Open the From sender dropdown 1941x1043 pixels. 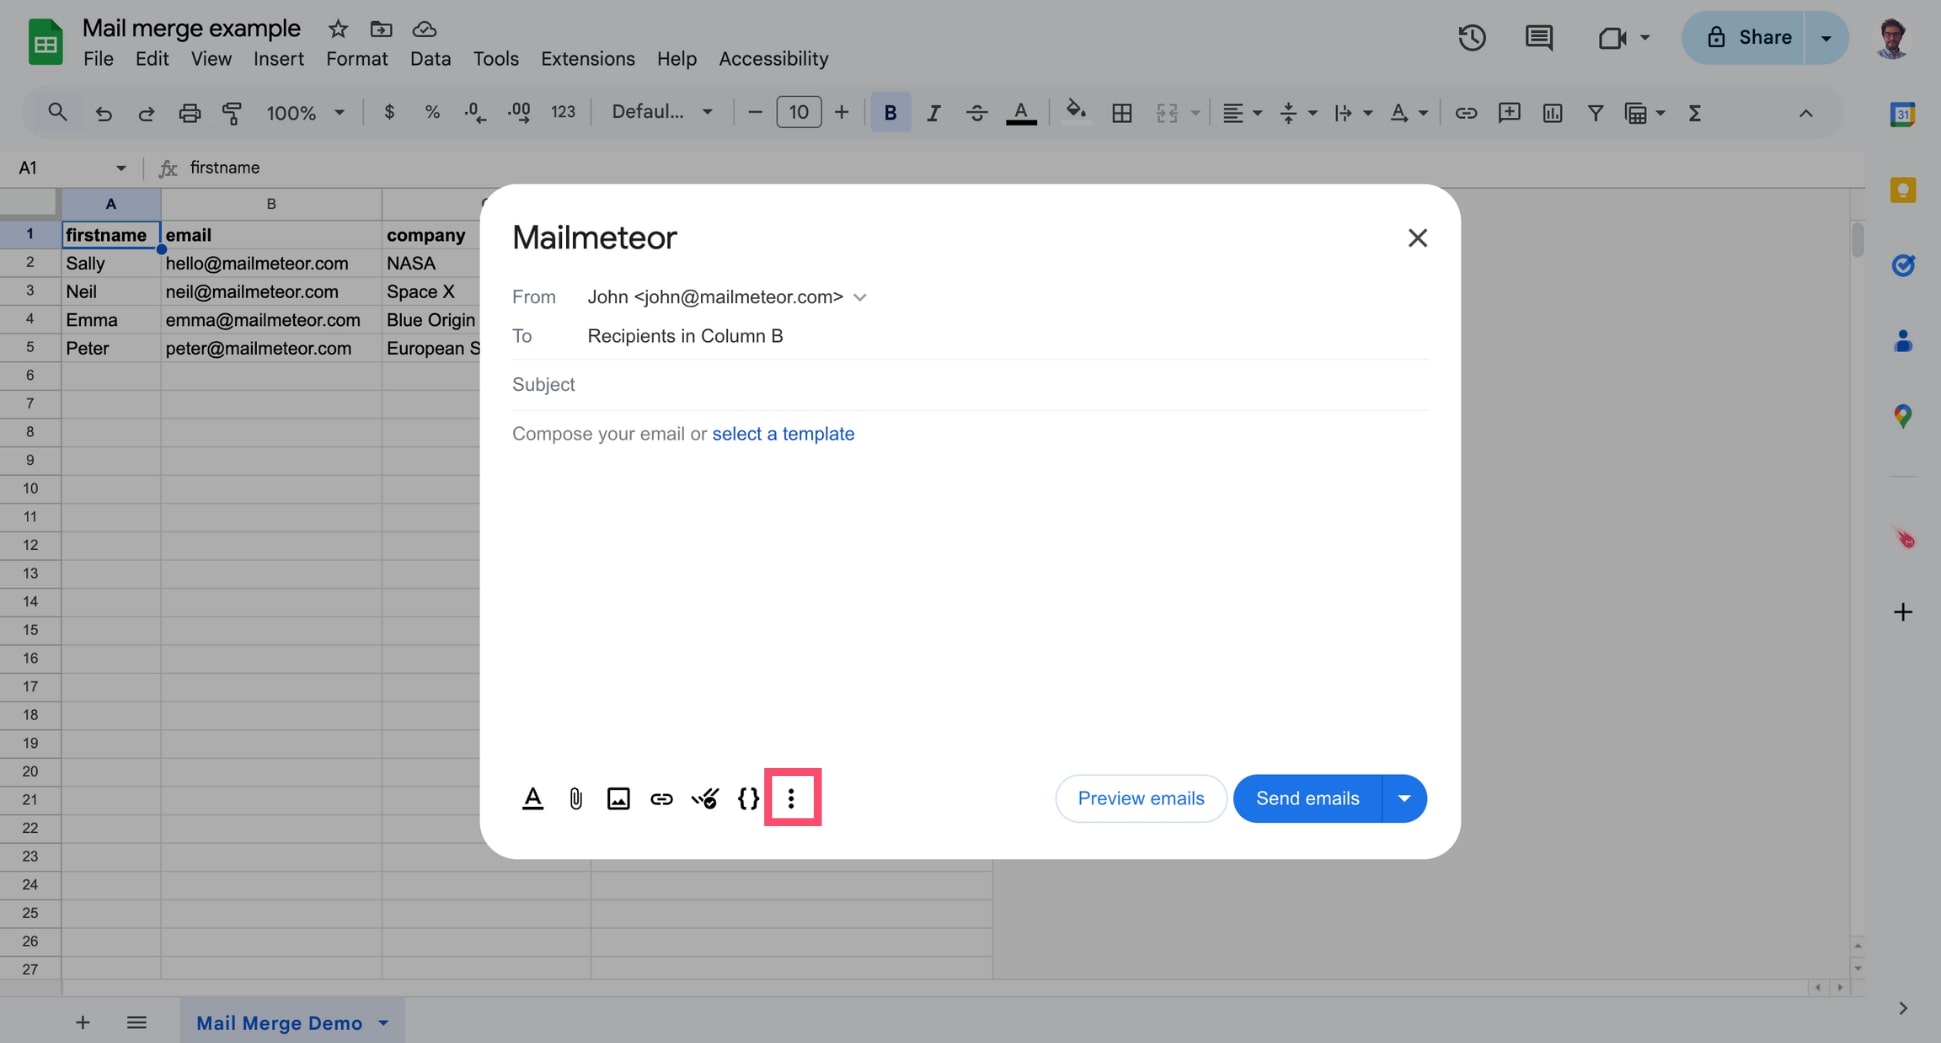point(859,297)
